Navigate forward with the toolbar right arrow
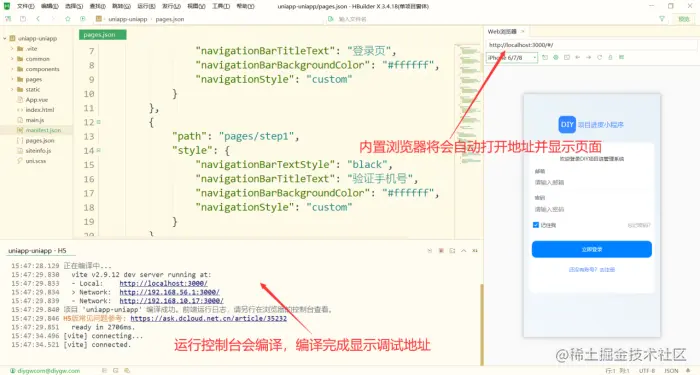This screenshot has height=376, width=700. coord(53,19)
